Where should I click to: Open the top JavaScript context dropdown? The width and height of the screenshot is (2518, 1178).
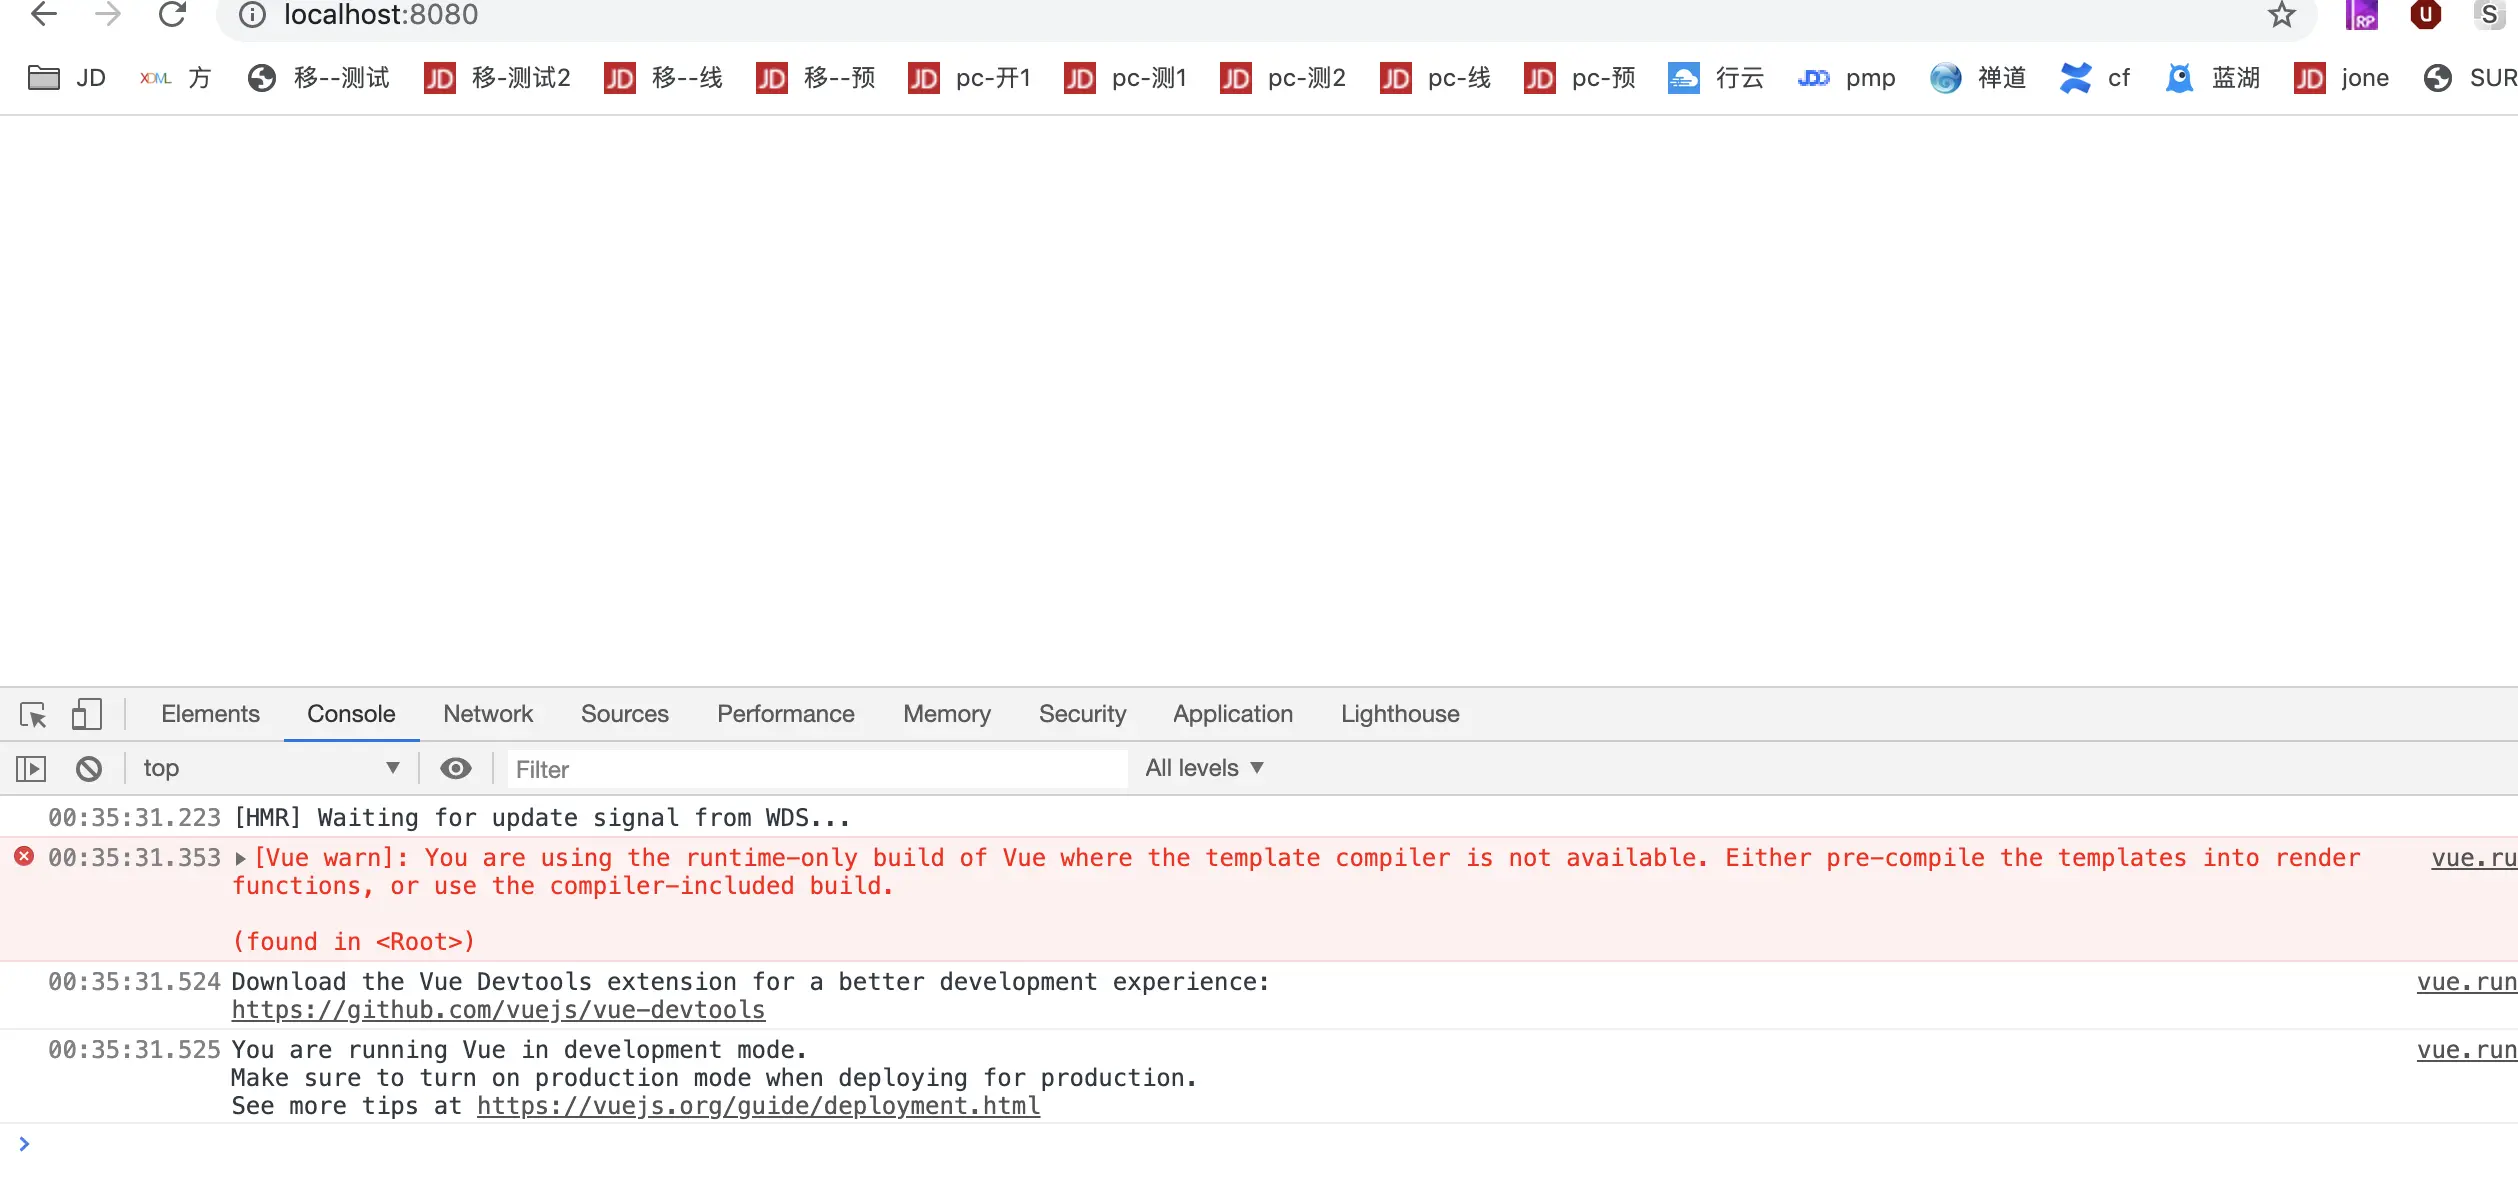tap(270, 768)
